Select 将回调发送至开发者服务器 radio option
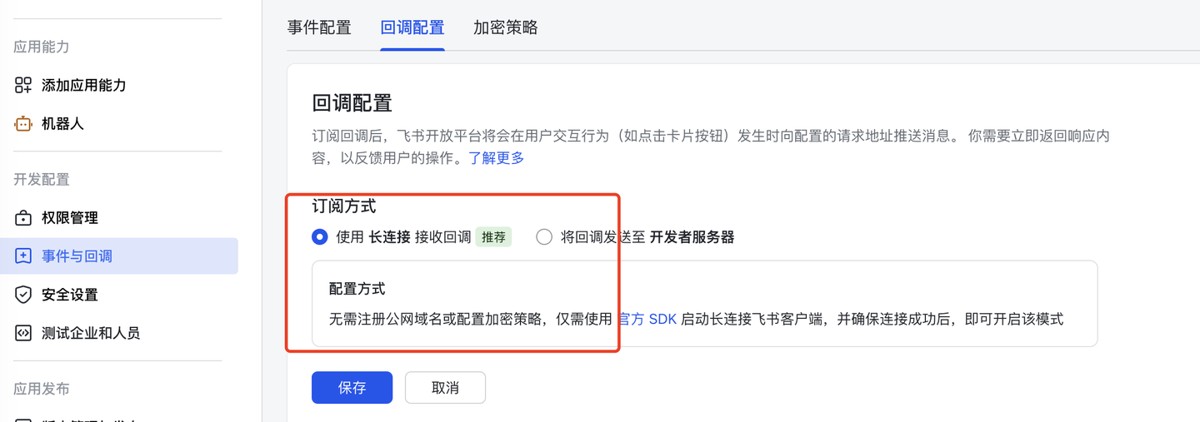Viewport: 1200px width, 422px height. [x=544, y=237]
